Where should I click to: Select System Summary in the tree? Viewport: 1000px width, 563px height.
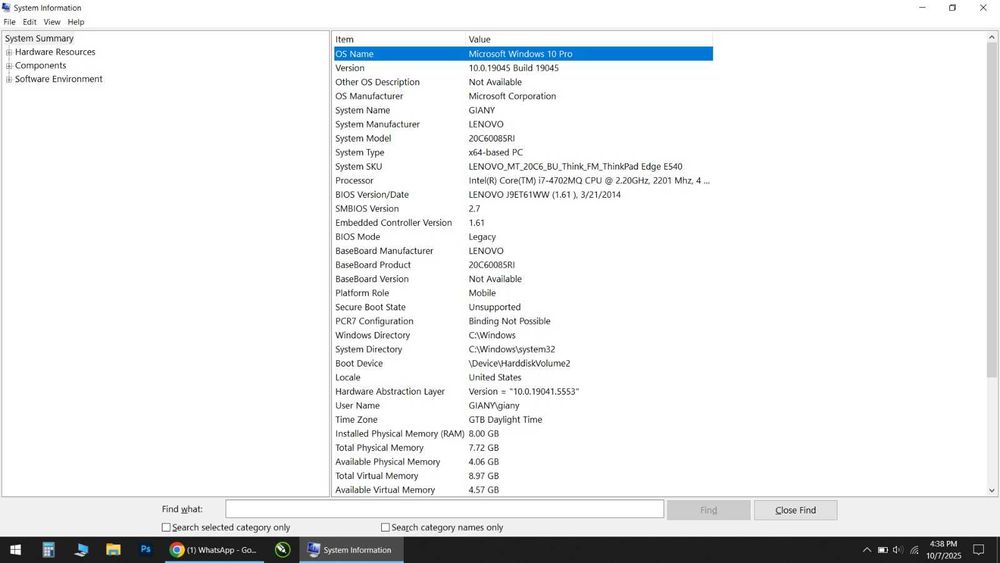pyautogui.click(x=40, y=38)
